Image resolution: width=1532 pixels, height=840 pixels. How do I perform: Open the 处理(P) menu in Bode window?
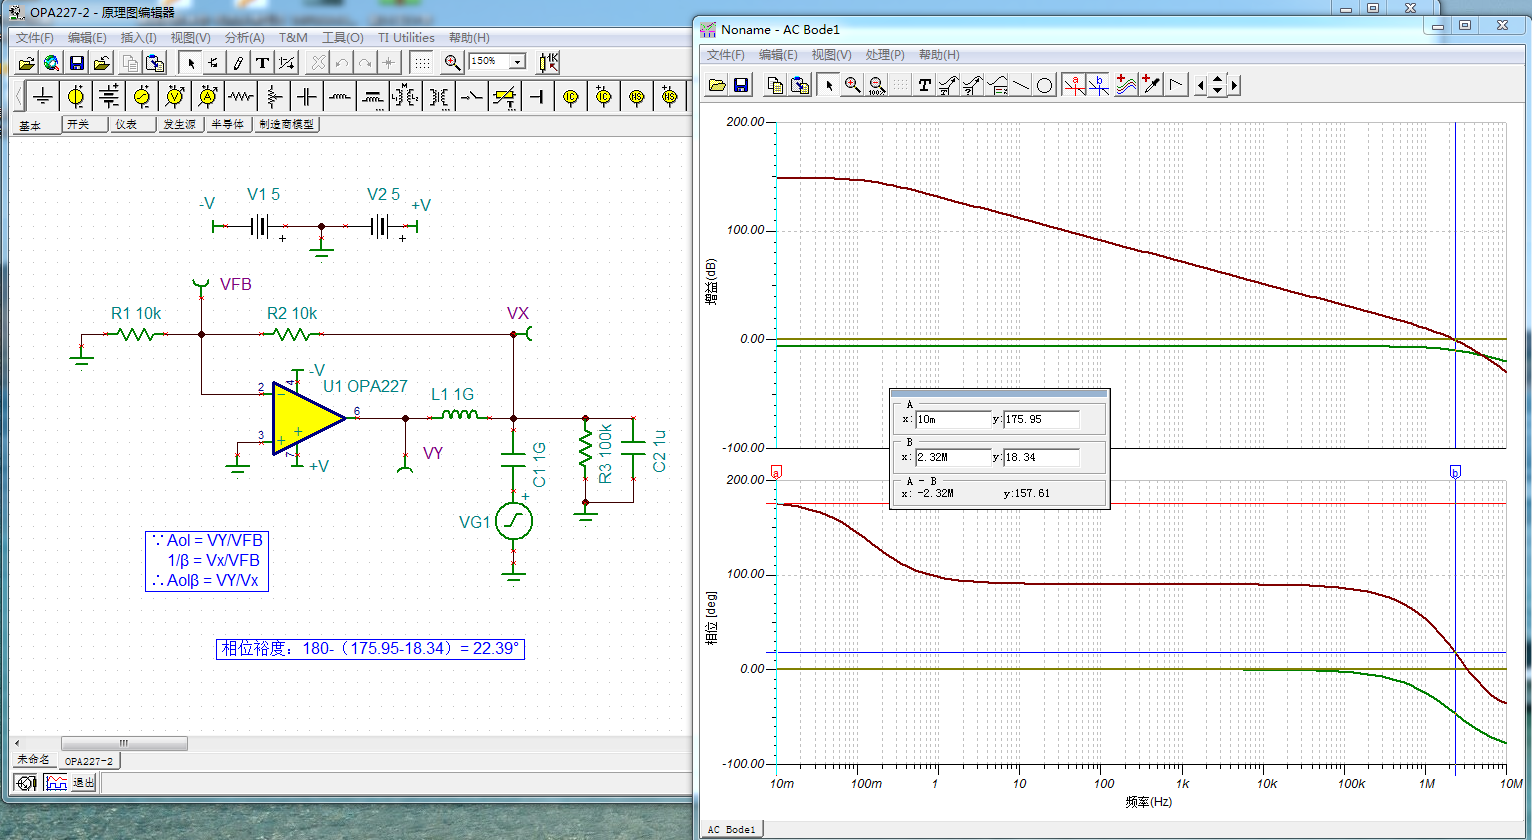tap(884, 55)
